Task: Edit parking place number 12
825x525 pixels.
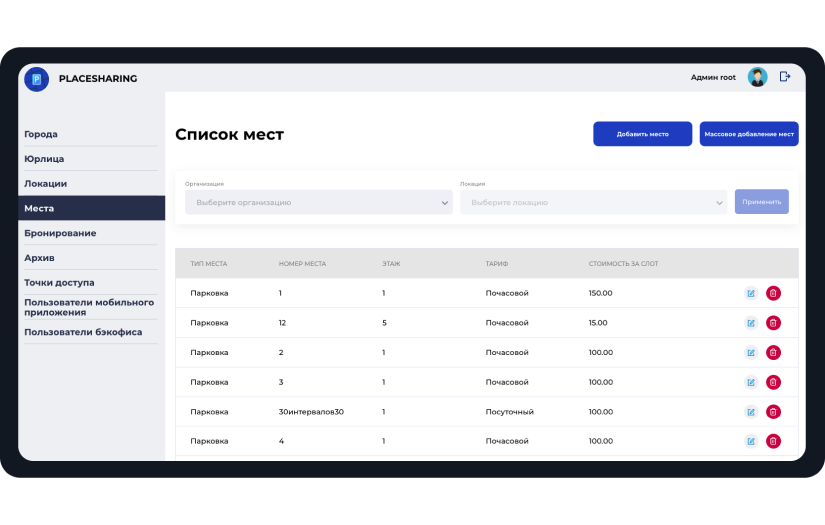Action: tap(751, 323)
